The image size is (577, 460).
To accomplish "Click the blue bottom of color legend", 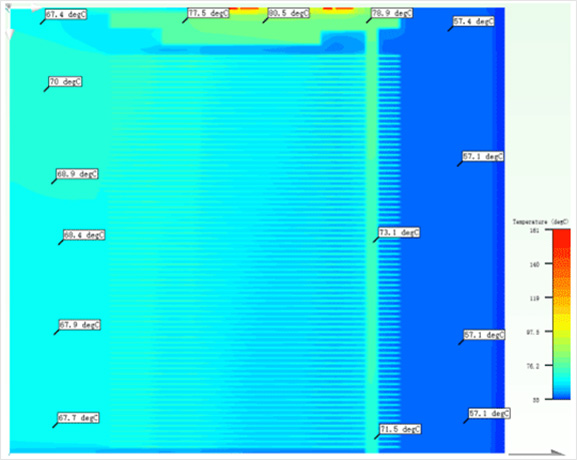I will pos(562,393).
